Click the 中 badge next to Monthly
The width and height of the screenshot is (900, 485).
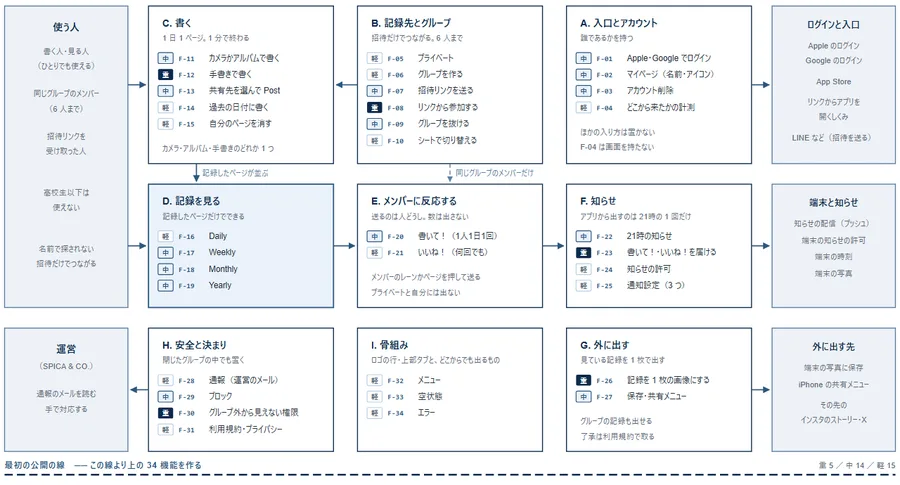coord(165,269)
